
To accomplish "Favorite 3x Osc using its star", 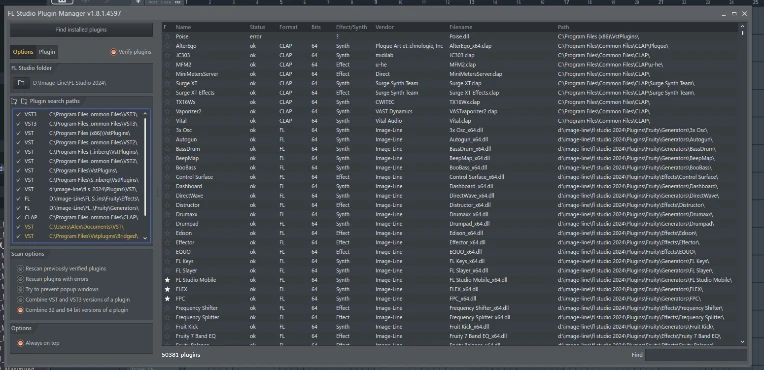I will (x=168, y=130).
